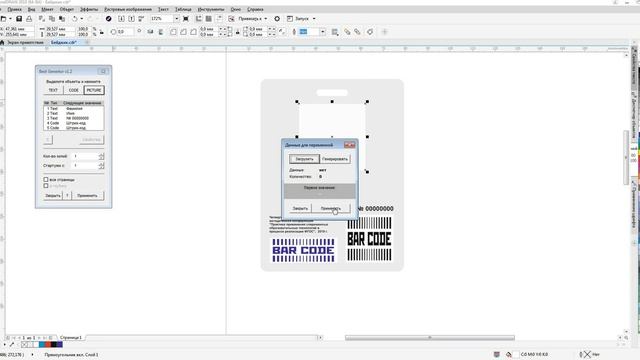Screen dimensions: 640x360
Task: Toggle the TEXT button in Badge Generator
Action: (53, 90)
